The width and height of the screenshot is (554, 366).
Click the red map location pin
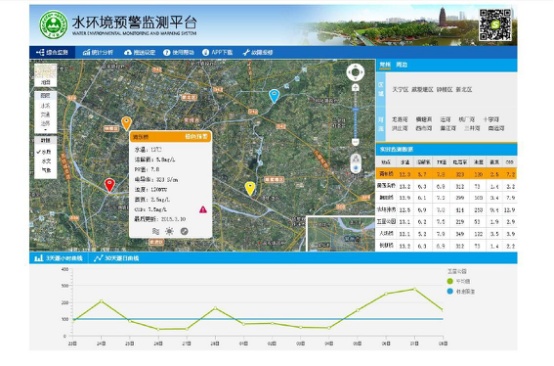(x=110, y=185)
